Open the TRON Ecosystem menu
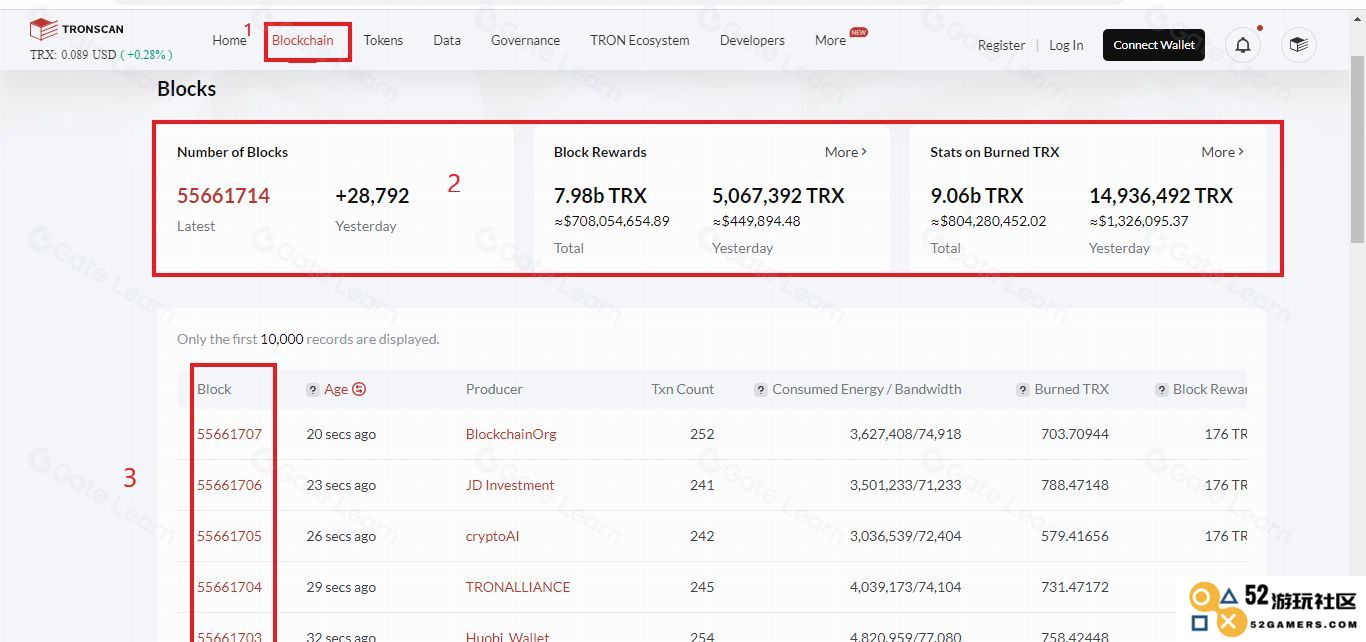Viewport: 1366px width, 642px height. tap(640, 40)
